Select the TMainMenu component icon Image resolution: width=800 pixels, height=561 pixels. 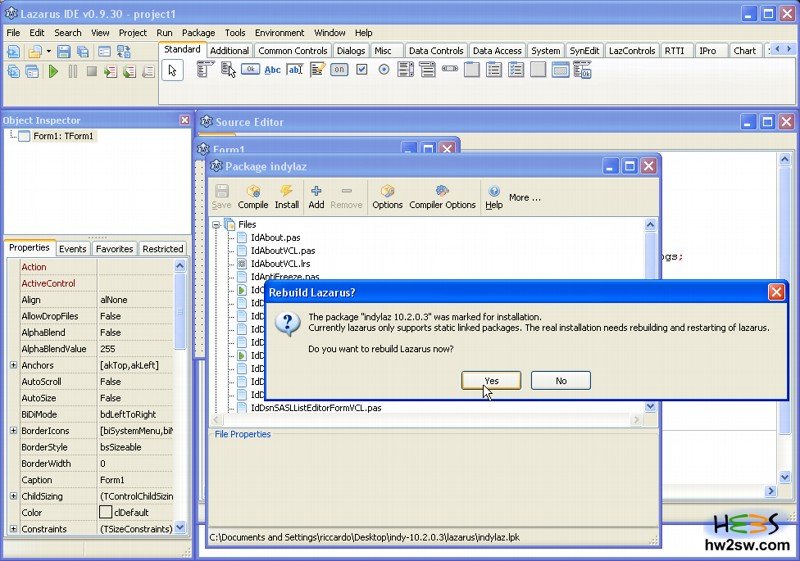(x=205, y=69)
